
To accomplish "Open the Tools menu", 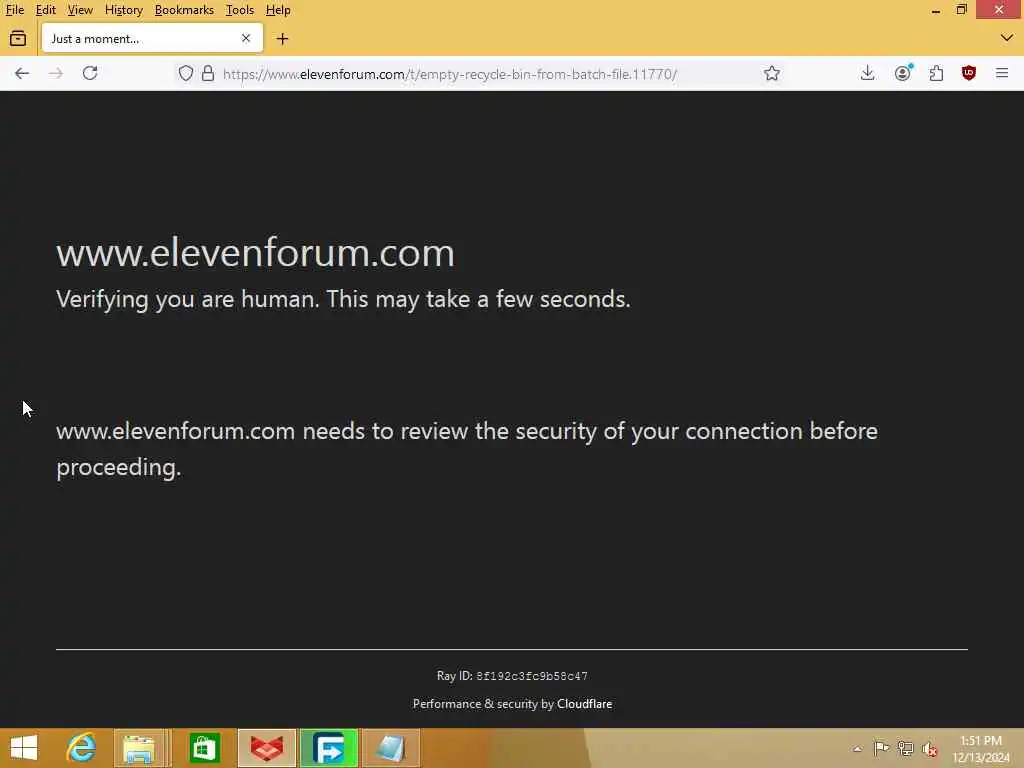I will [240, 10].
